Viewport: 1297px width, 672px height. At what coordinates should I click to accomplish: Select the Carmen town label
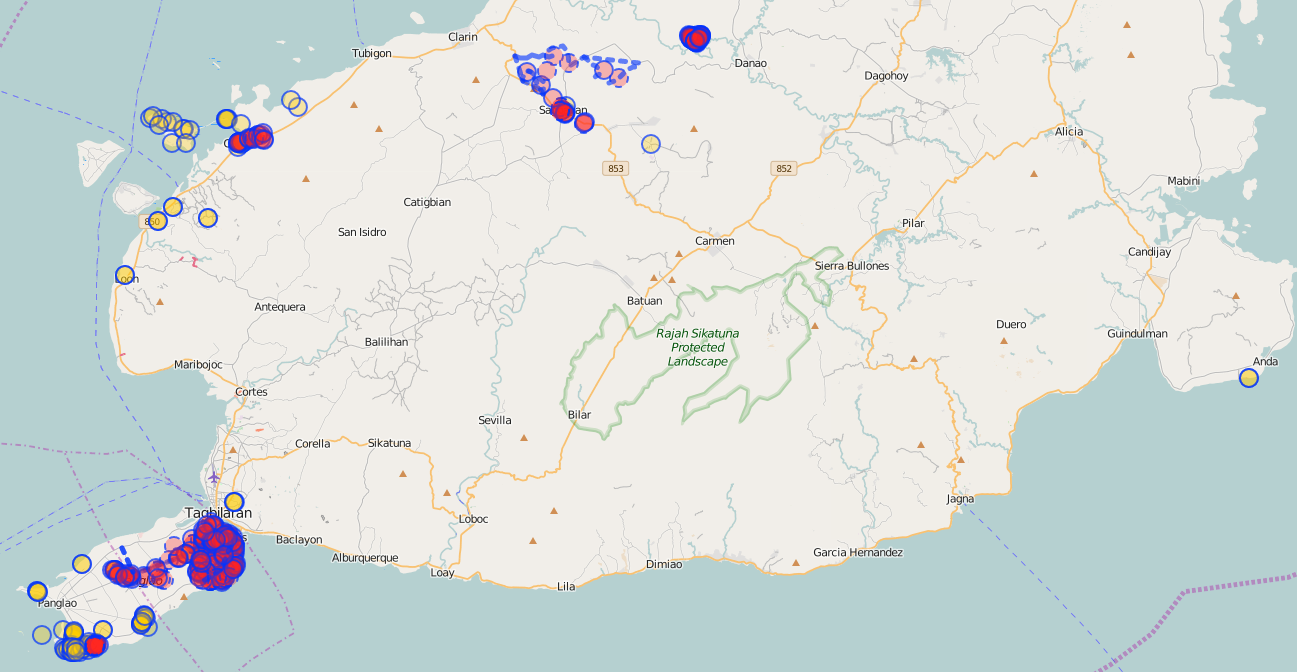(715, 241)
